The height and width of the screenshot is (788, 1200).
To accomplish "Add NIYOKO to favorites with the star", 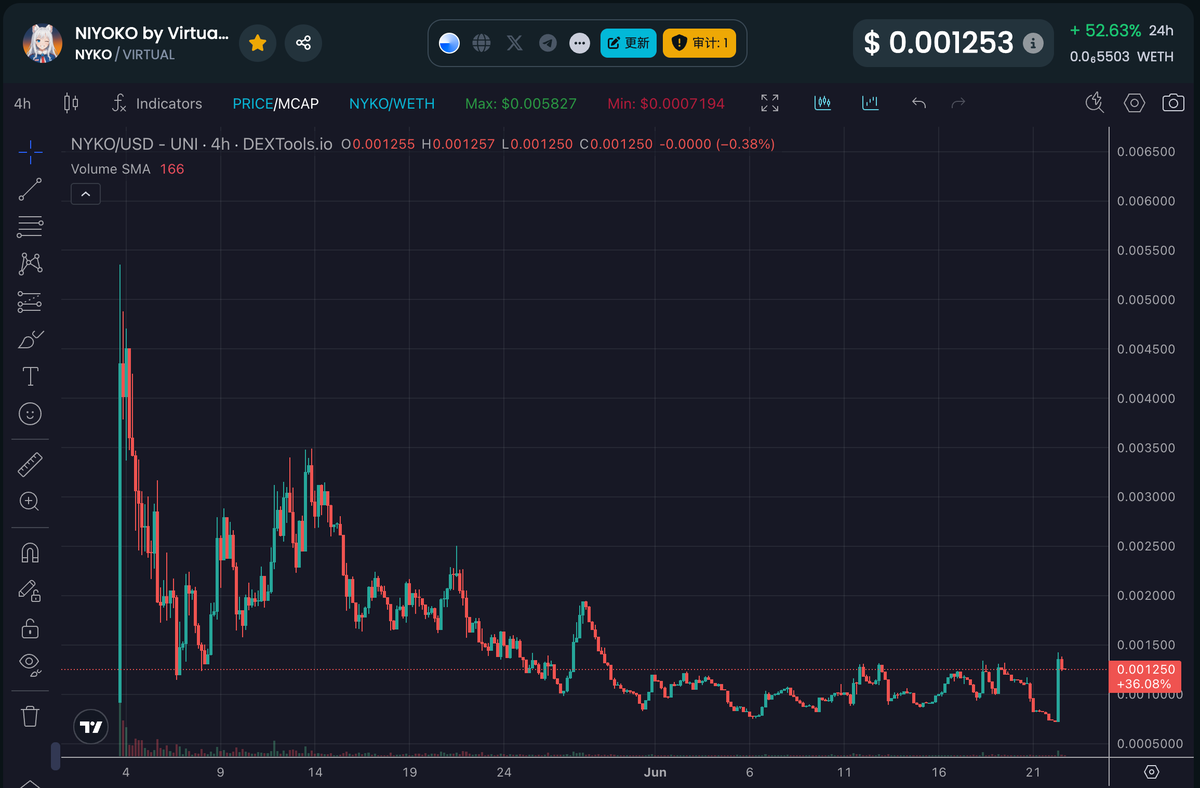I will 258,43.
